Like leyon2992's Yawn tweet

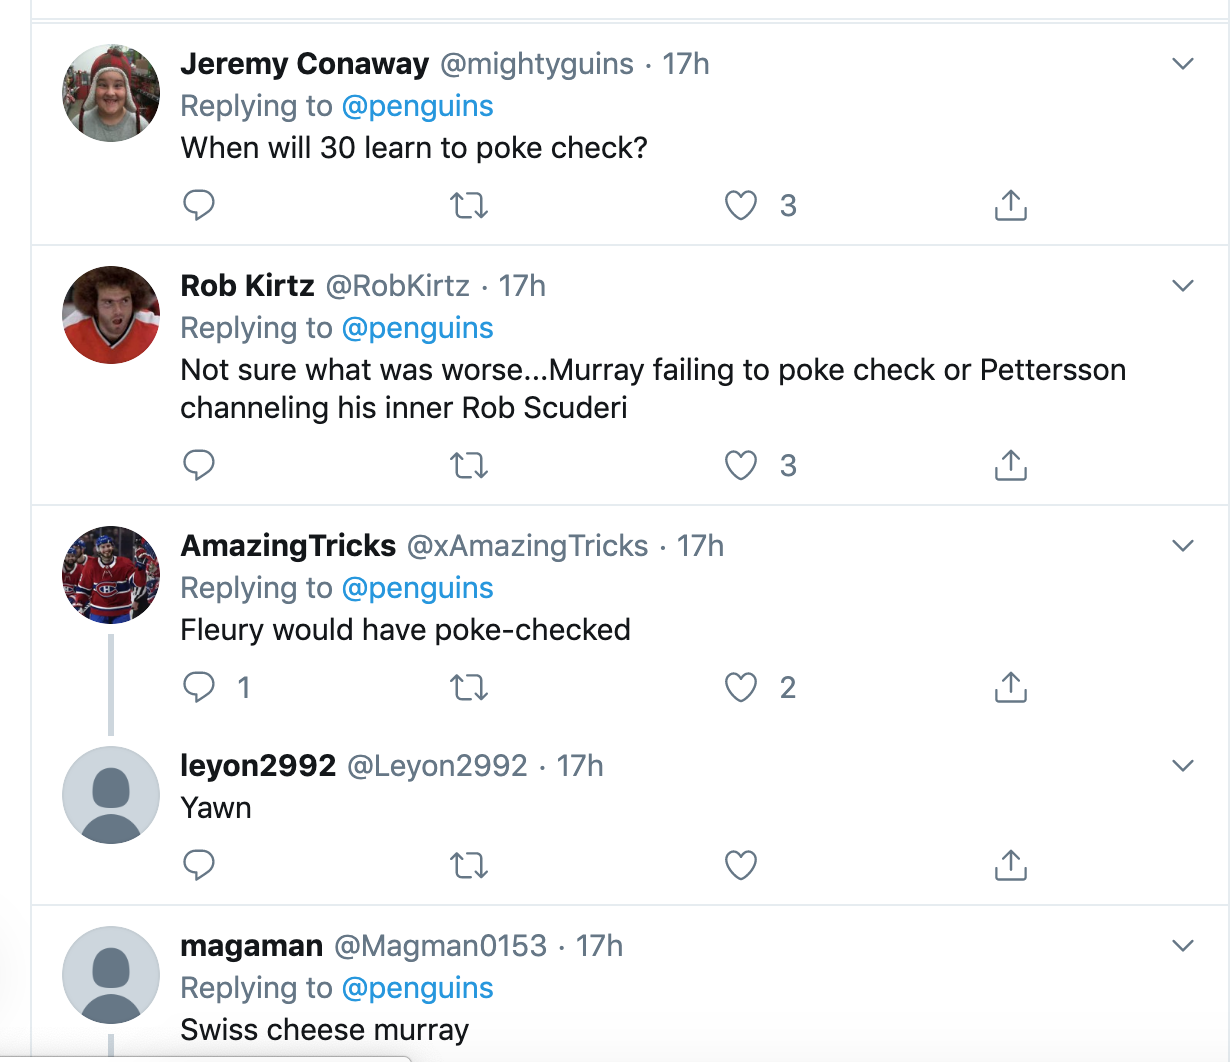pos(741,865)
